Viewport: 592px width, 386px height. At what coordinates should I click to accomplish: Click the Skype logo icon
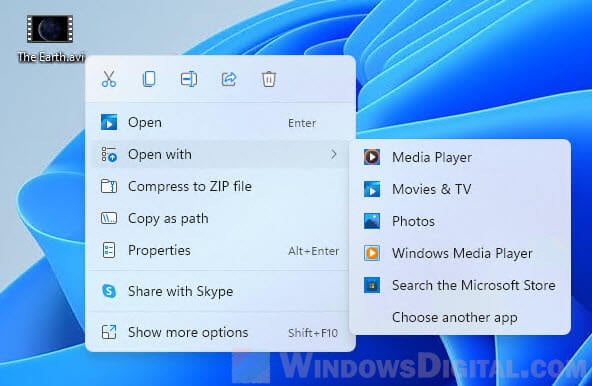(109, 291)
